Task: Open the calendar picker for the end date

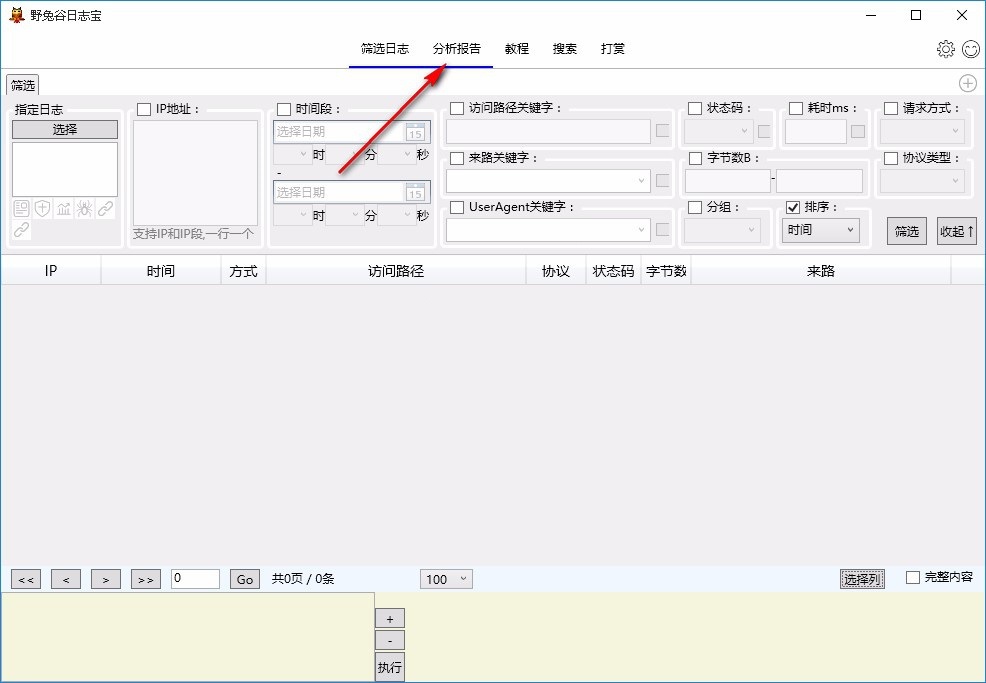Action: coord(415,192)
